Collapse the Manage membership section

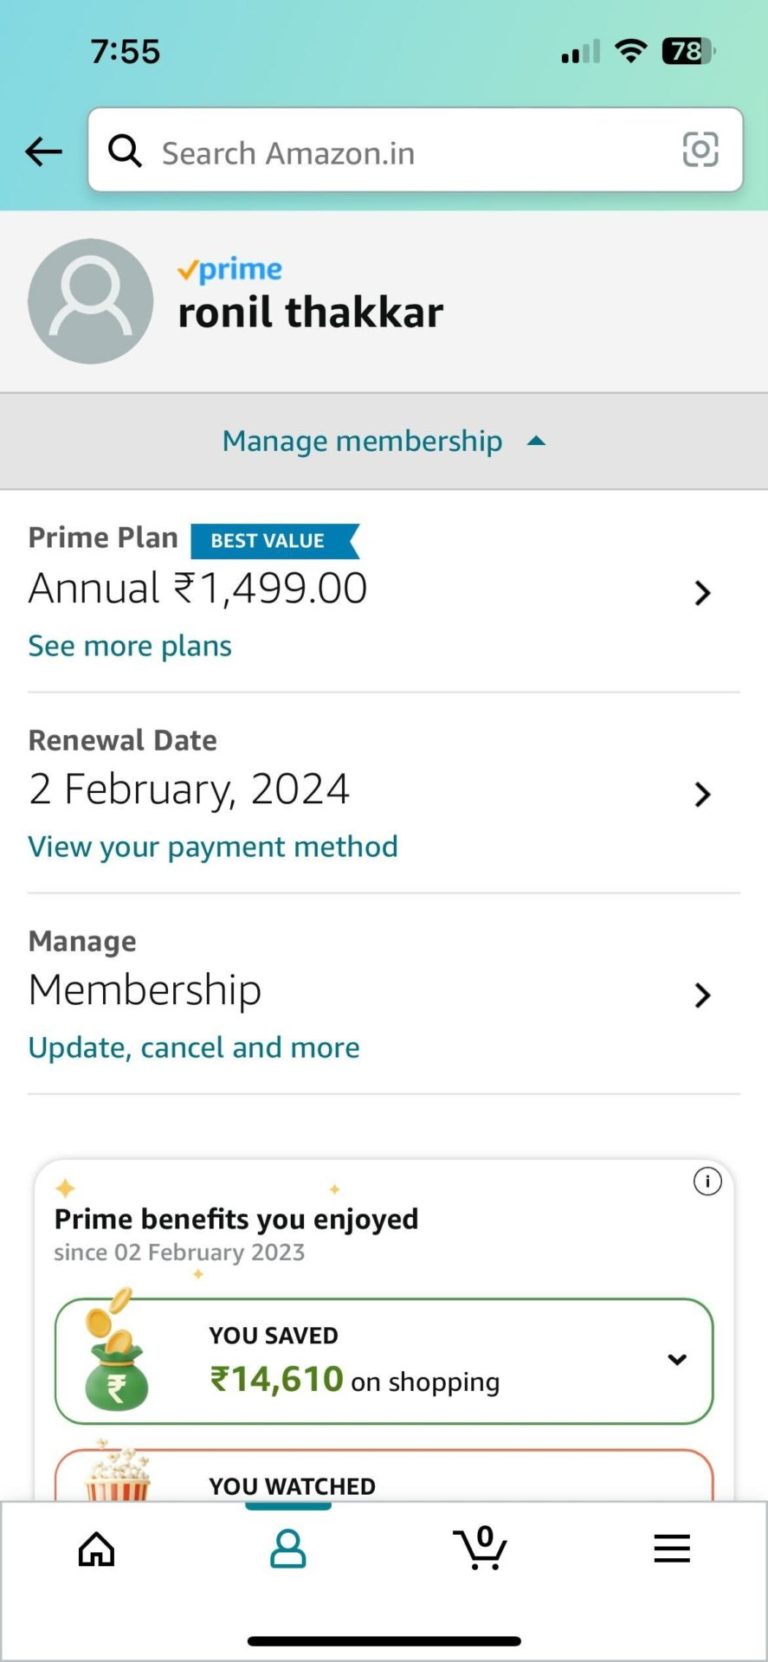click(383, 440)
